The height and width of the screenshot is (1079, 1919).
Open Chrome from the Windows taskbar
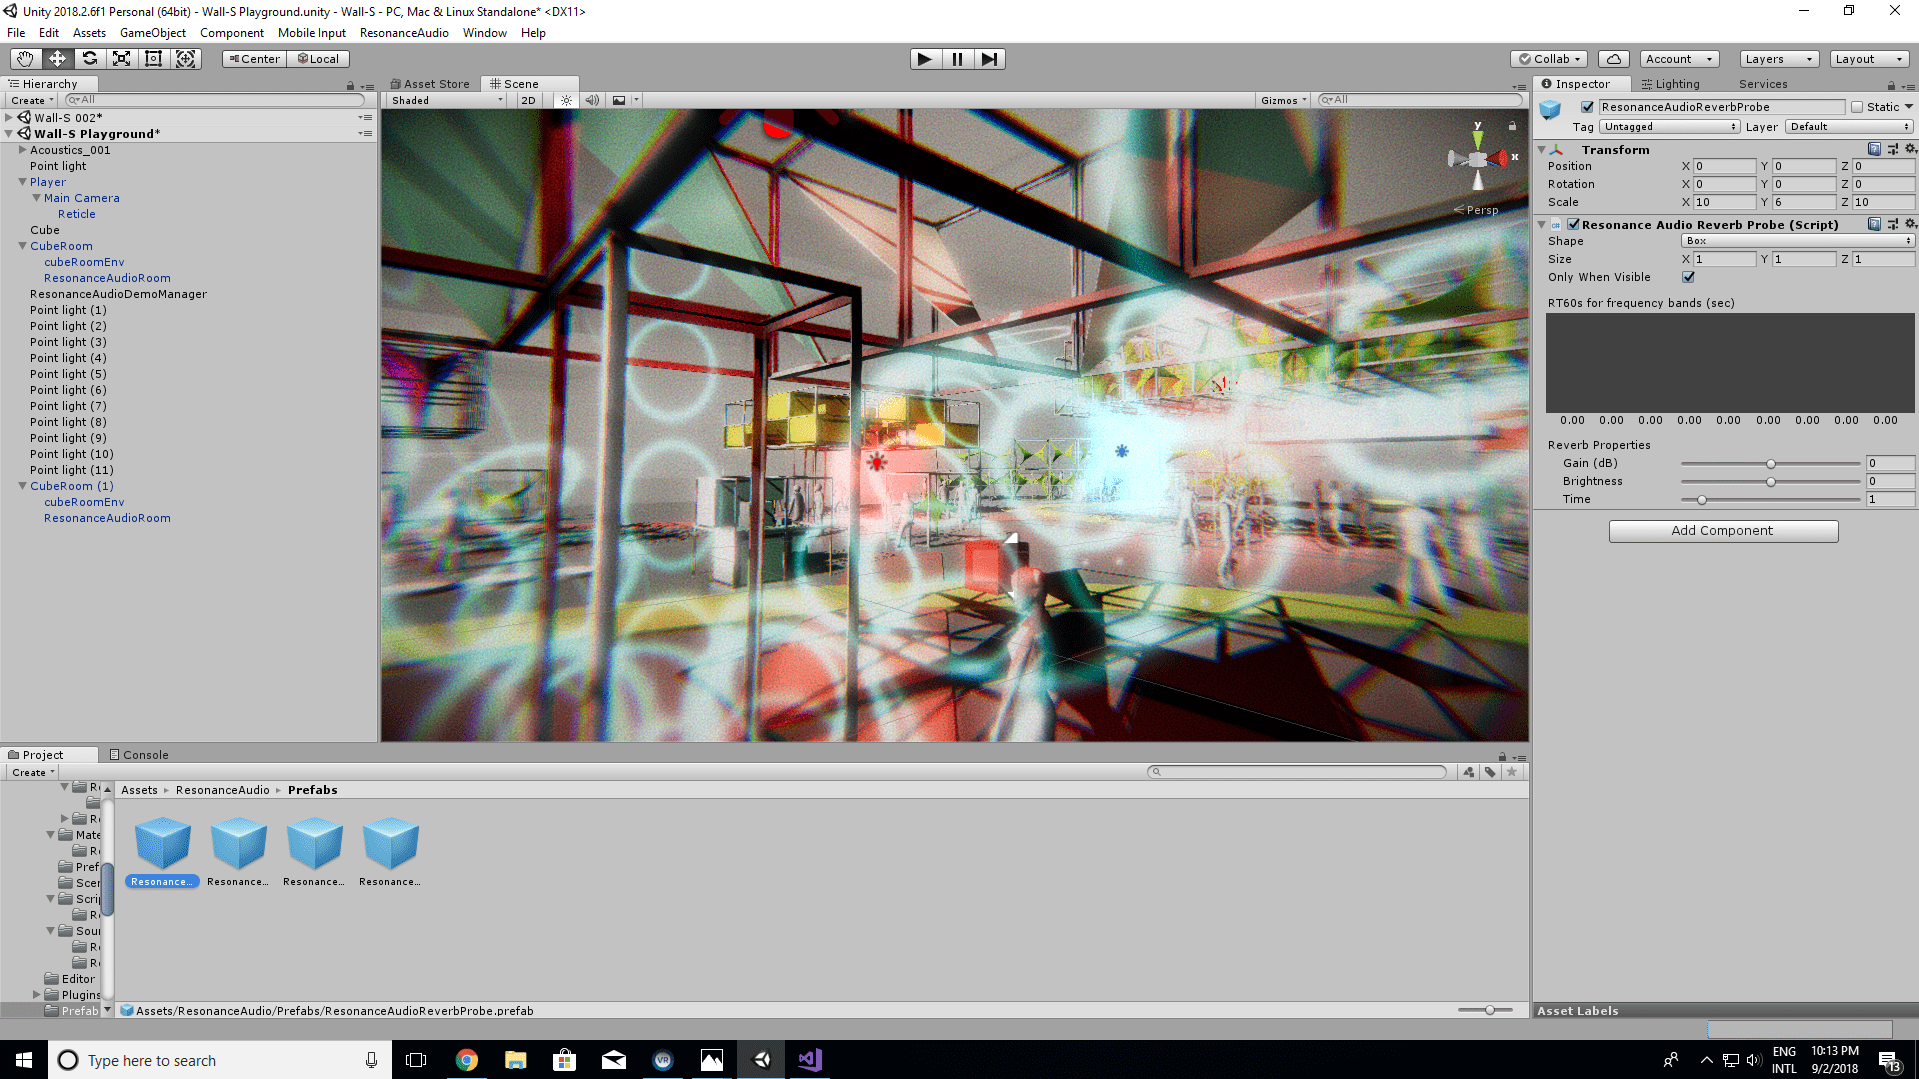(x=466, y=1060)
